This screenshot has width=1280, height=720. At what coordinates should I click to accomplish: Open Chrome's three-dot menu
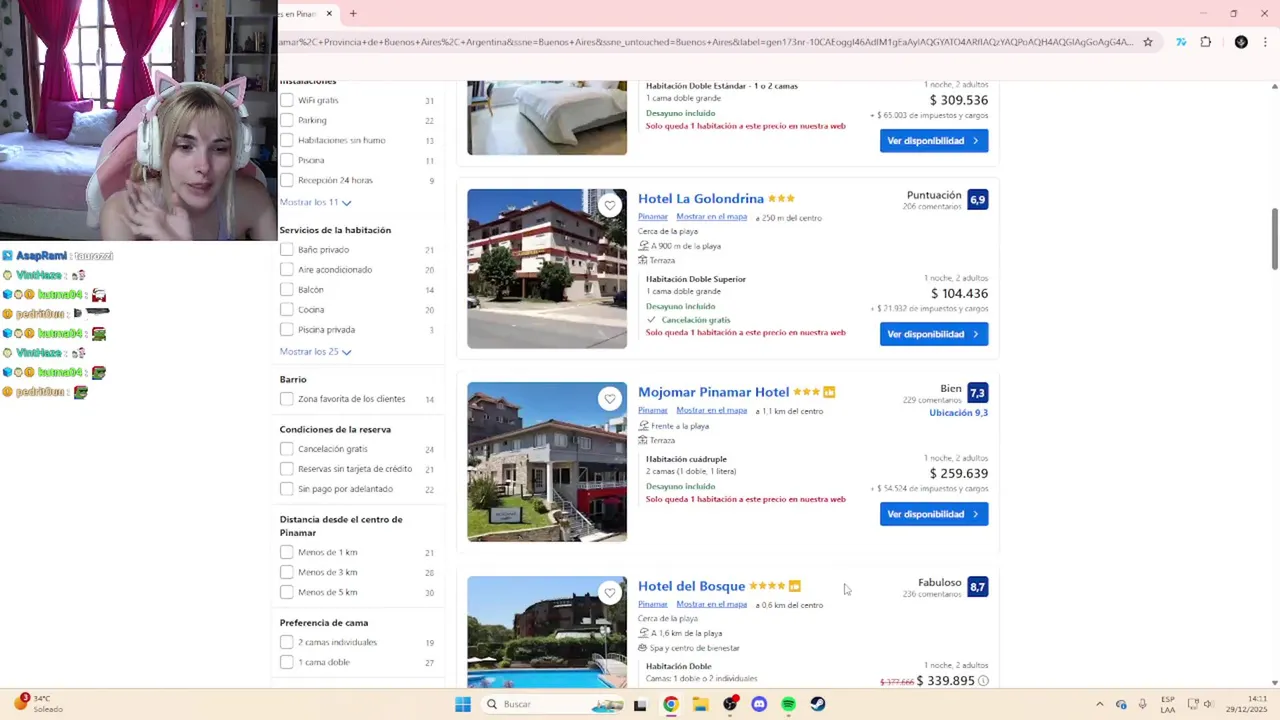pos(1266,42)
